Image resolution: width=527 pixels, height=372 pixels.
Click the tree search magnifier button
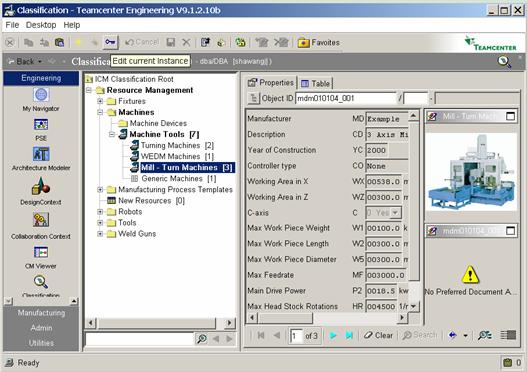201,339
